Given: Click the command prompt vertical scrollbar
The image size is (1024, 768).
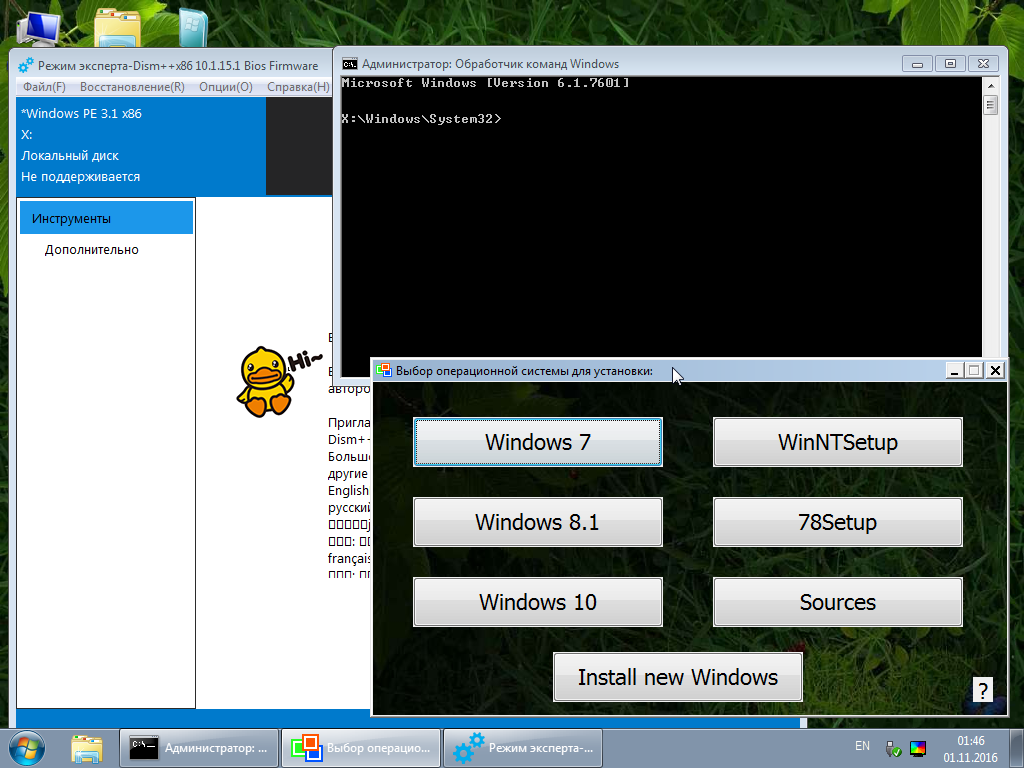Looking at the screenshot, I should tap(991, 200).
